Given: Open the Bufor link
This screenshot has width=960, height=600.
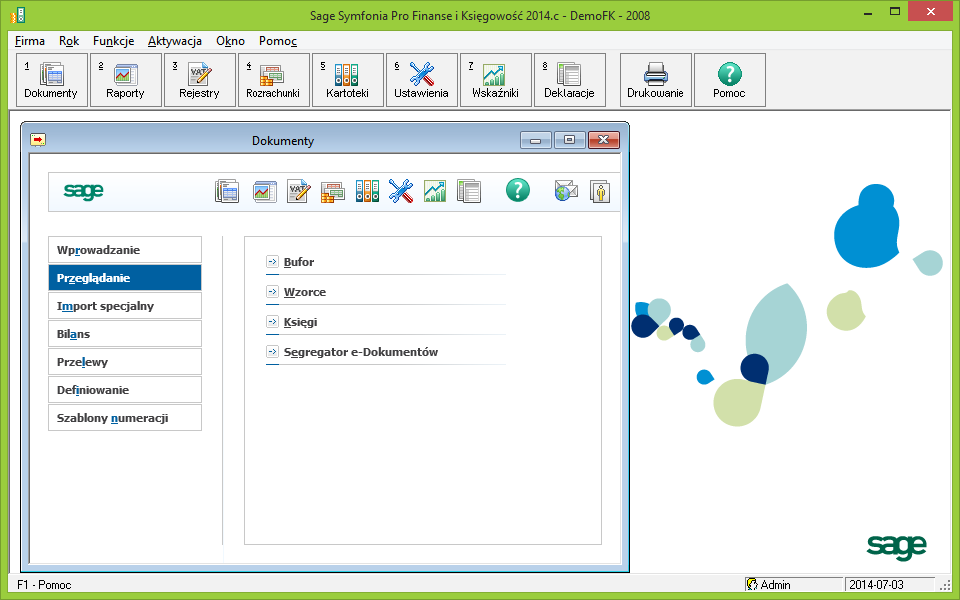Looking at the screenshot, I should pos(299,262).
